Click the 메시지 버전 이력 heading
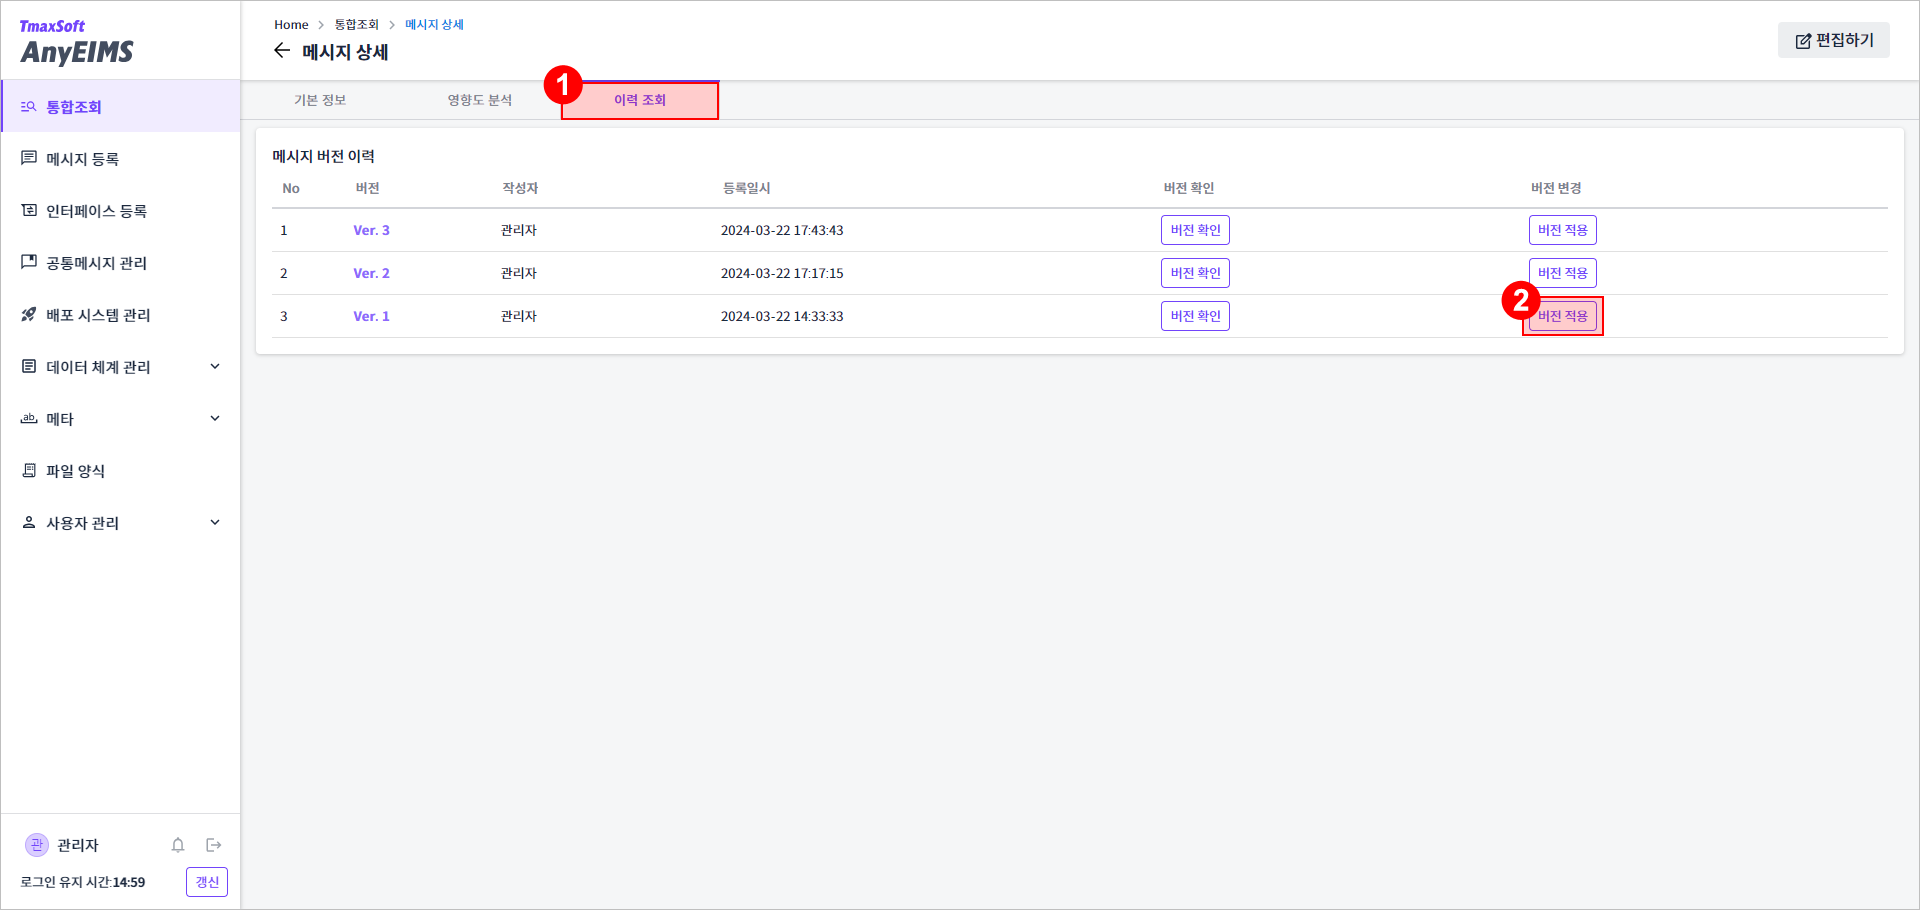Screen dimensions: 1920x910 [323, 156]
